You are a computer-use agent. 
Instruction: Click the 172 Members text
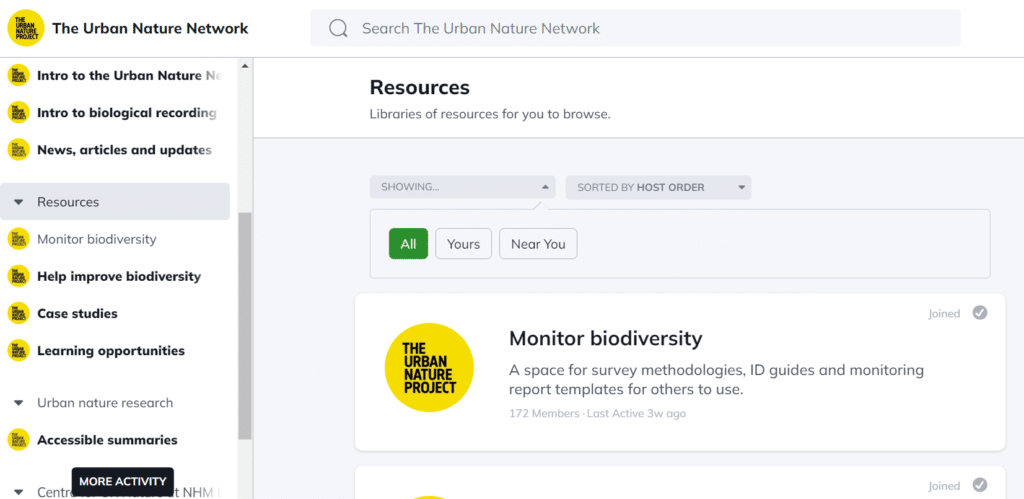tap(544, 413)
